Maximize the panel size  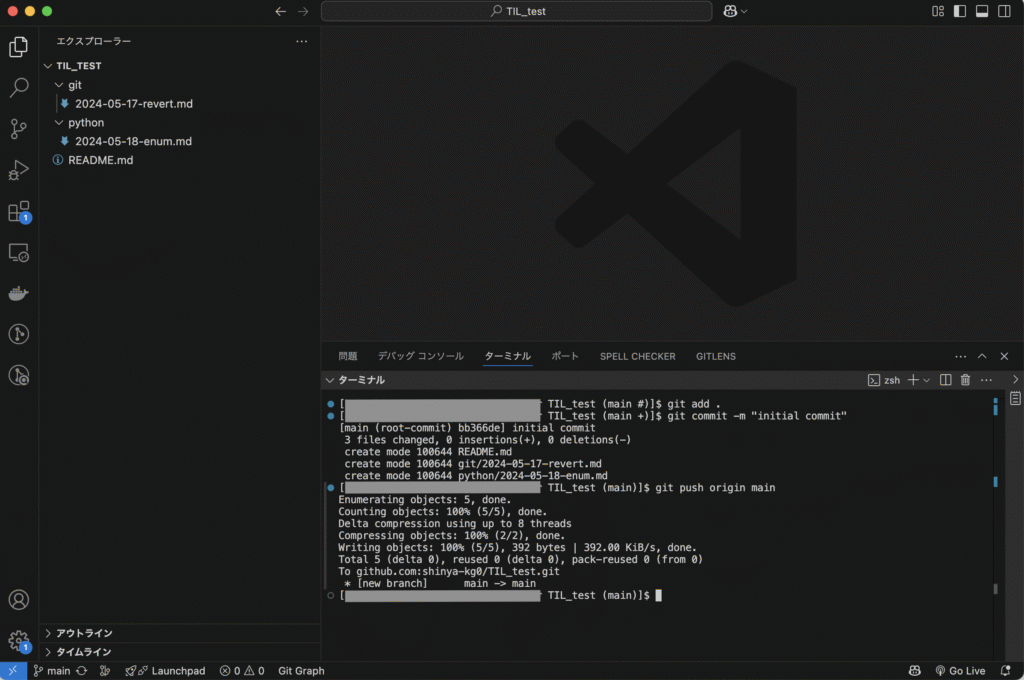[x=982, y=357]
